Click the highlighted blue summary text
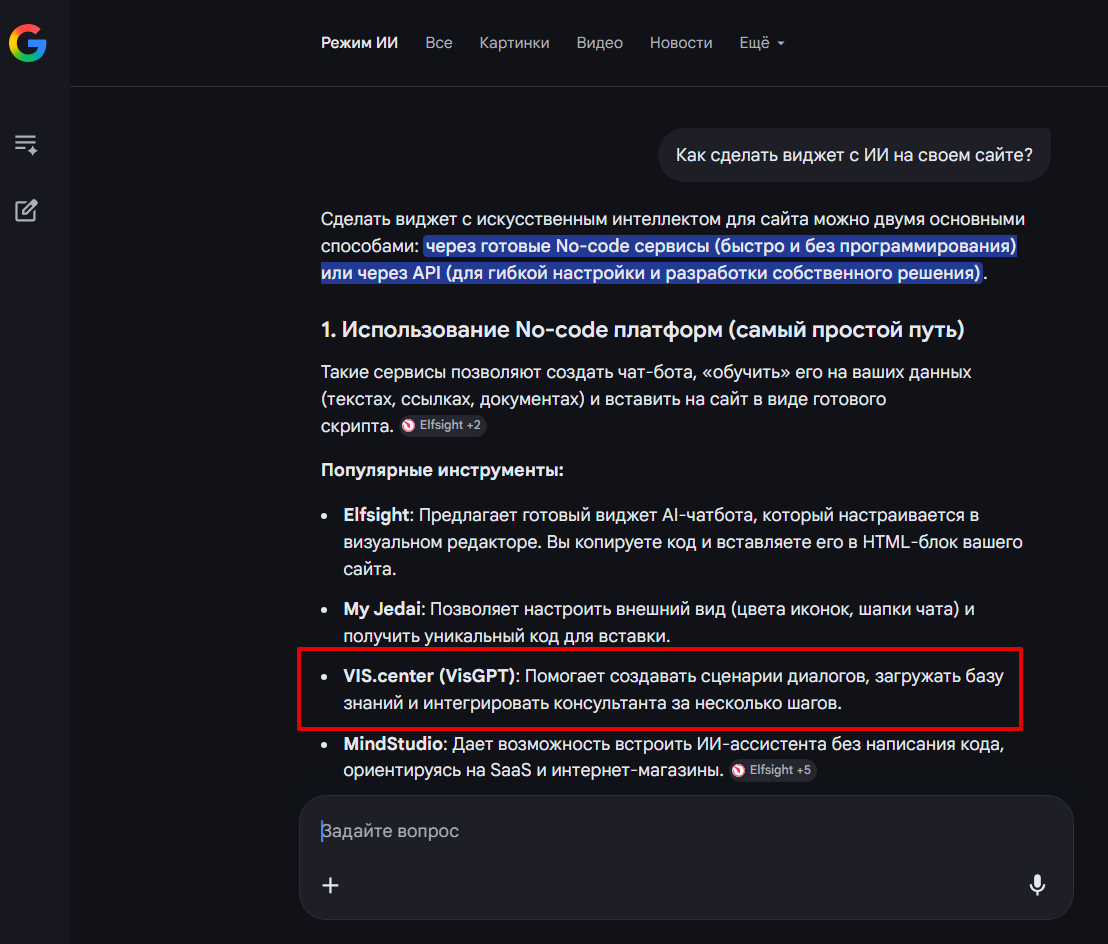The image size is (1108, 944). click(x=668, y=260)
